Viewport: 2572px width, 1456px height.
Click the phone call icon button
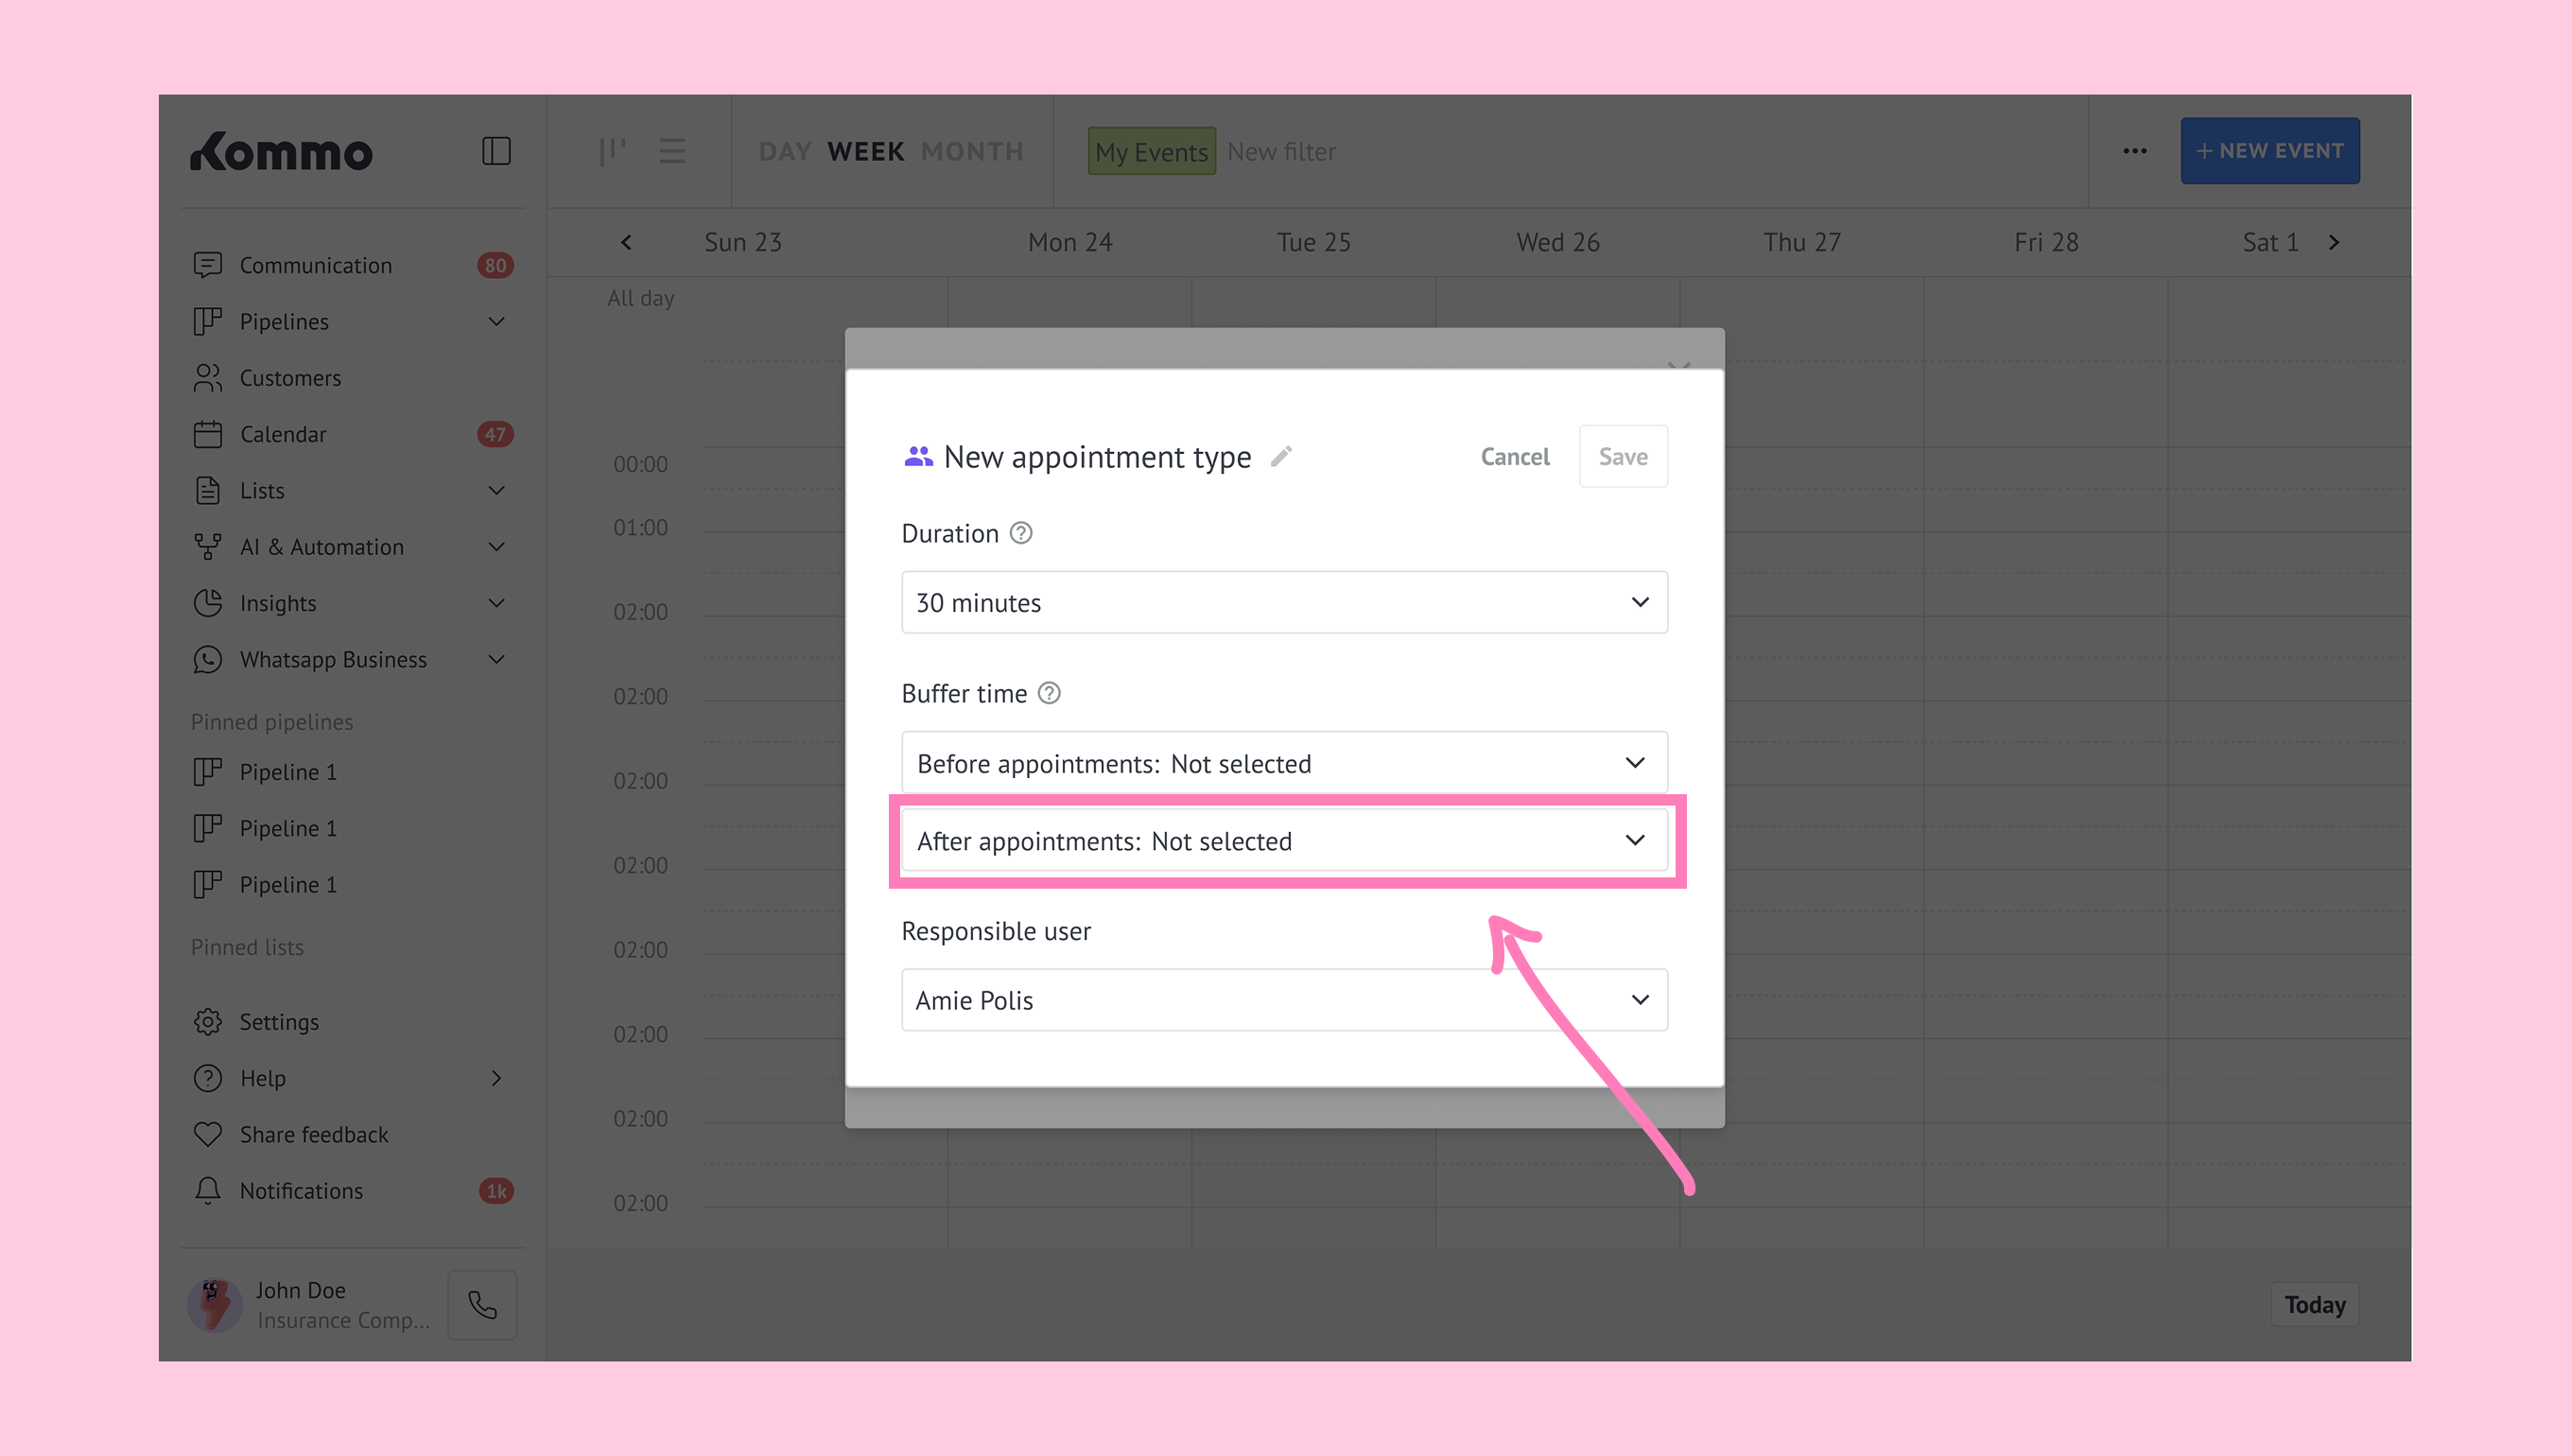coord(482,1305)
